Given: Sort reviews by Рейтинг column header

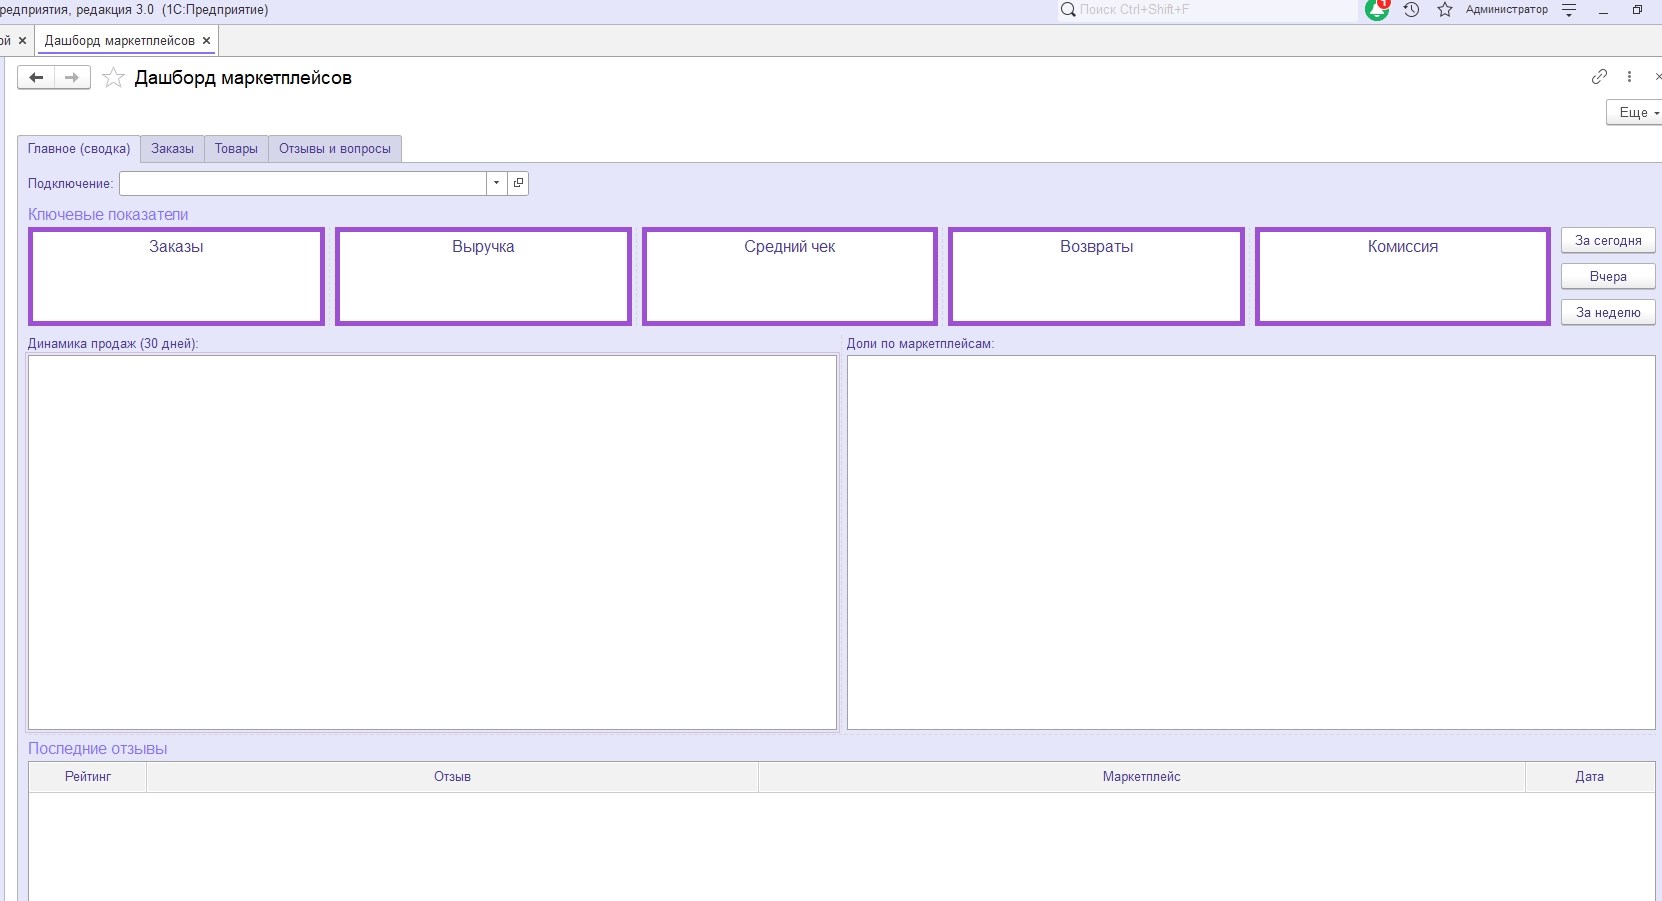Looking at the screenshot, I should click(x=88, y=777).
